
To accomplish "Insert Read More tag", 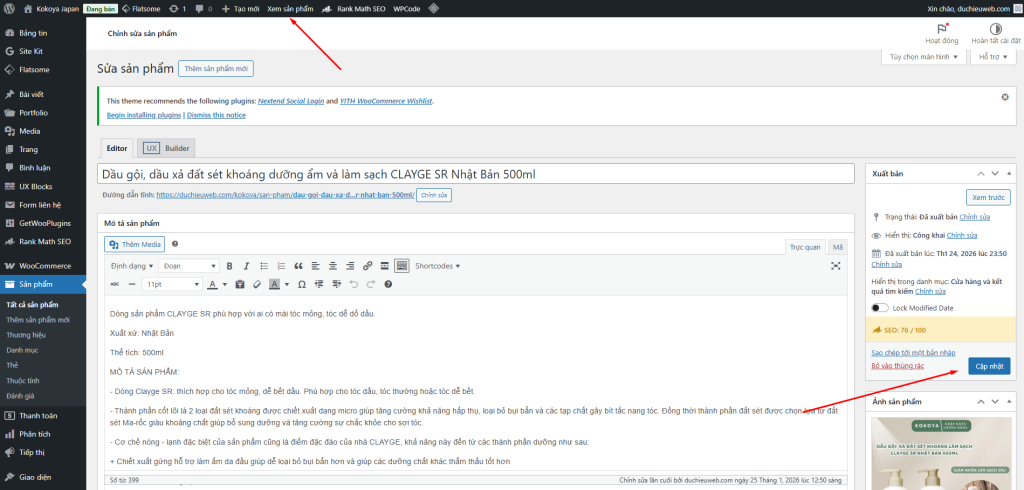I will (385, 266).
